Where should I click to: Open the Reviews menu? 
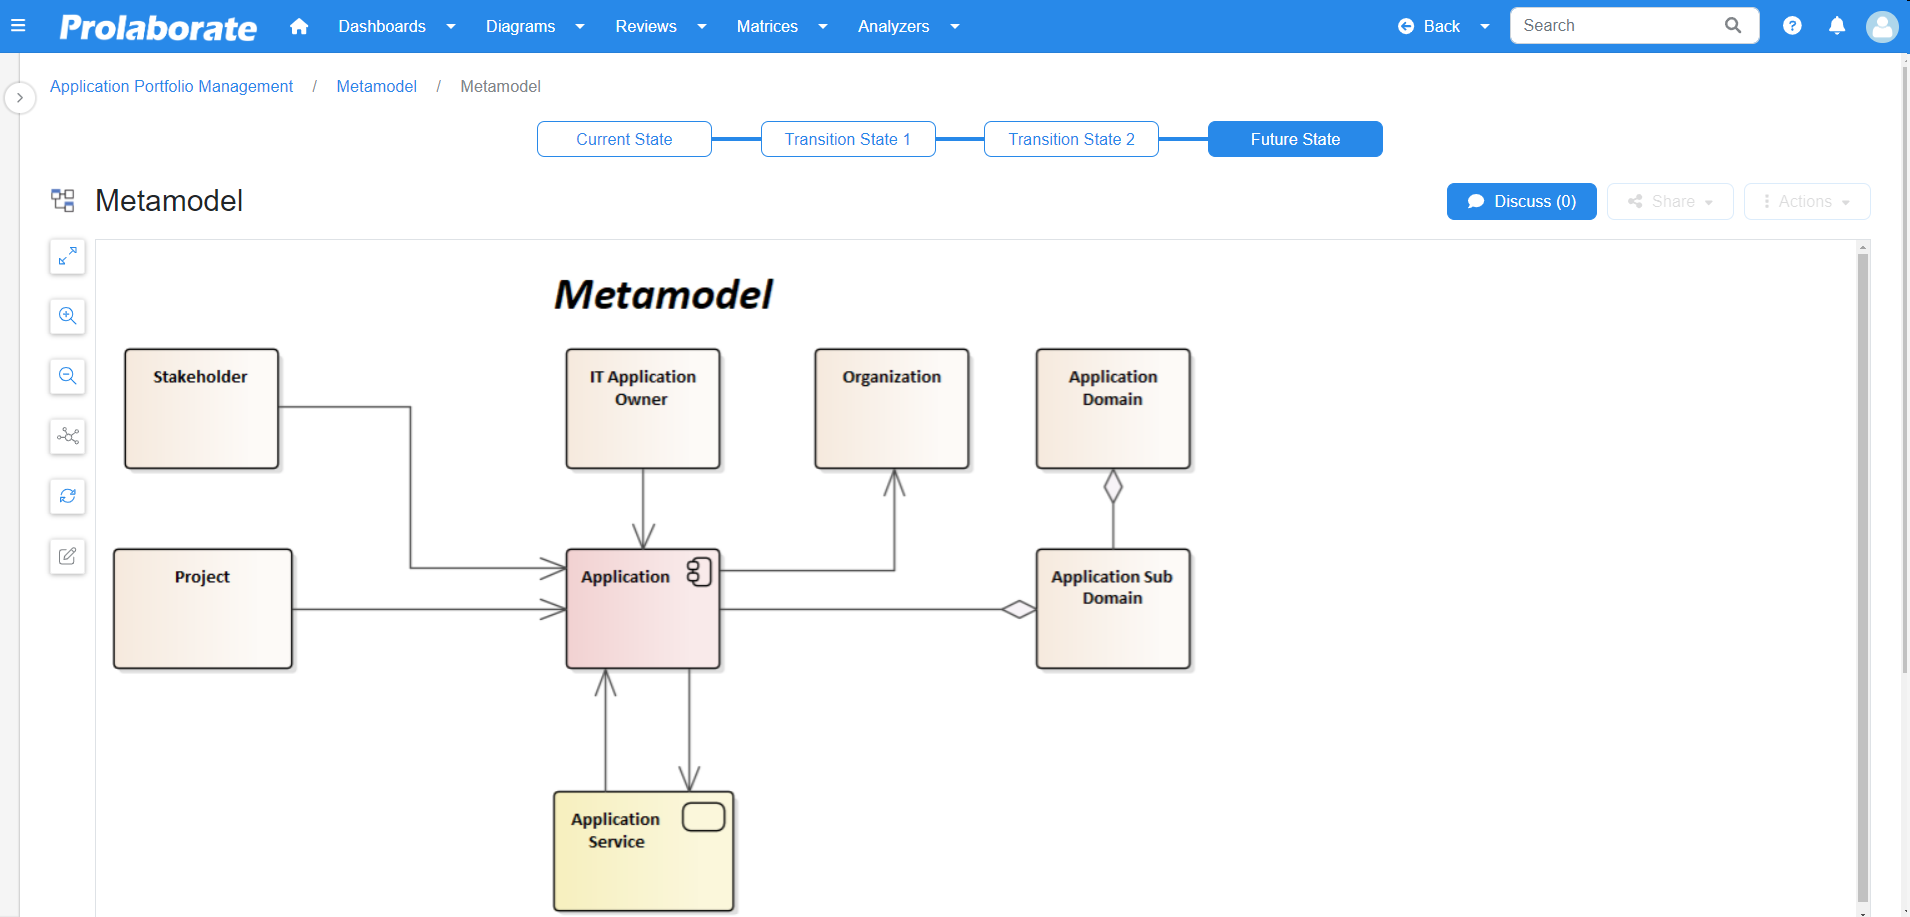point(646,27)
